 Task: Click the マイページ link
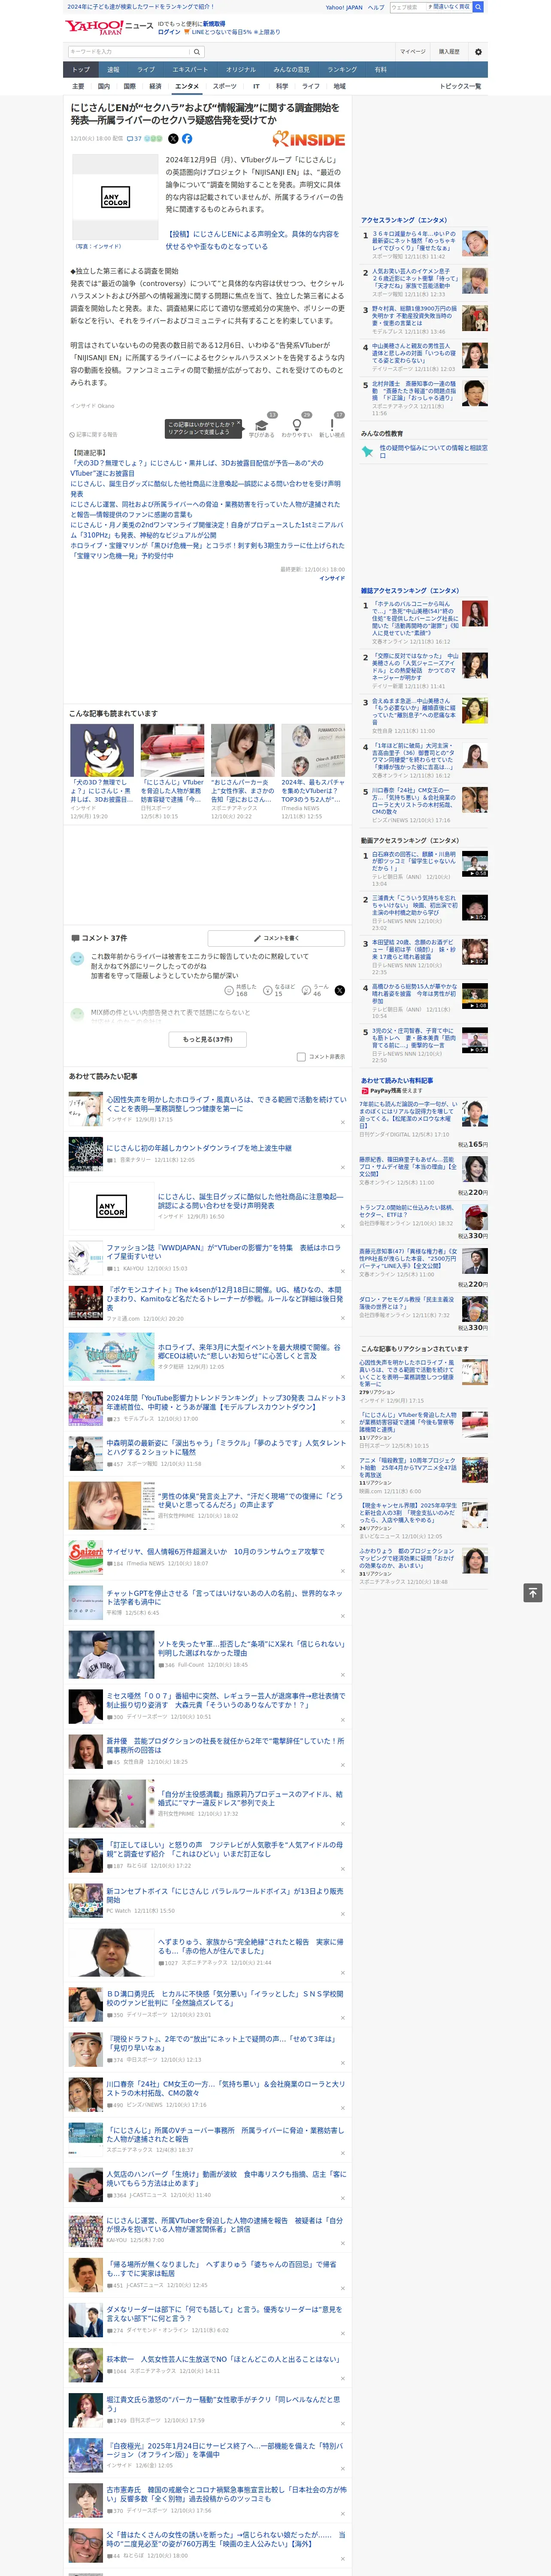tap(413, 51)
